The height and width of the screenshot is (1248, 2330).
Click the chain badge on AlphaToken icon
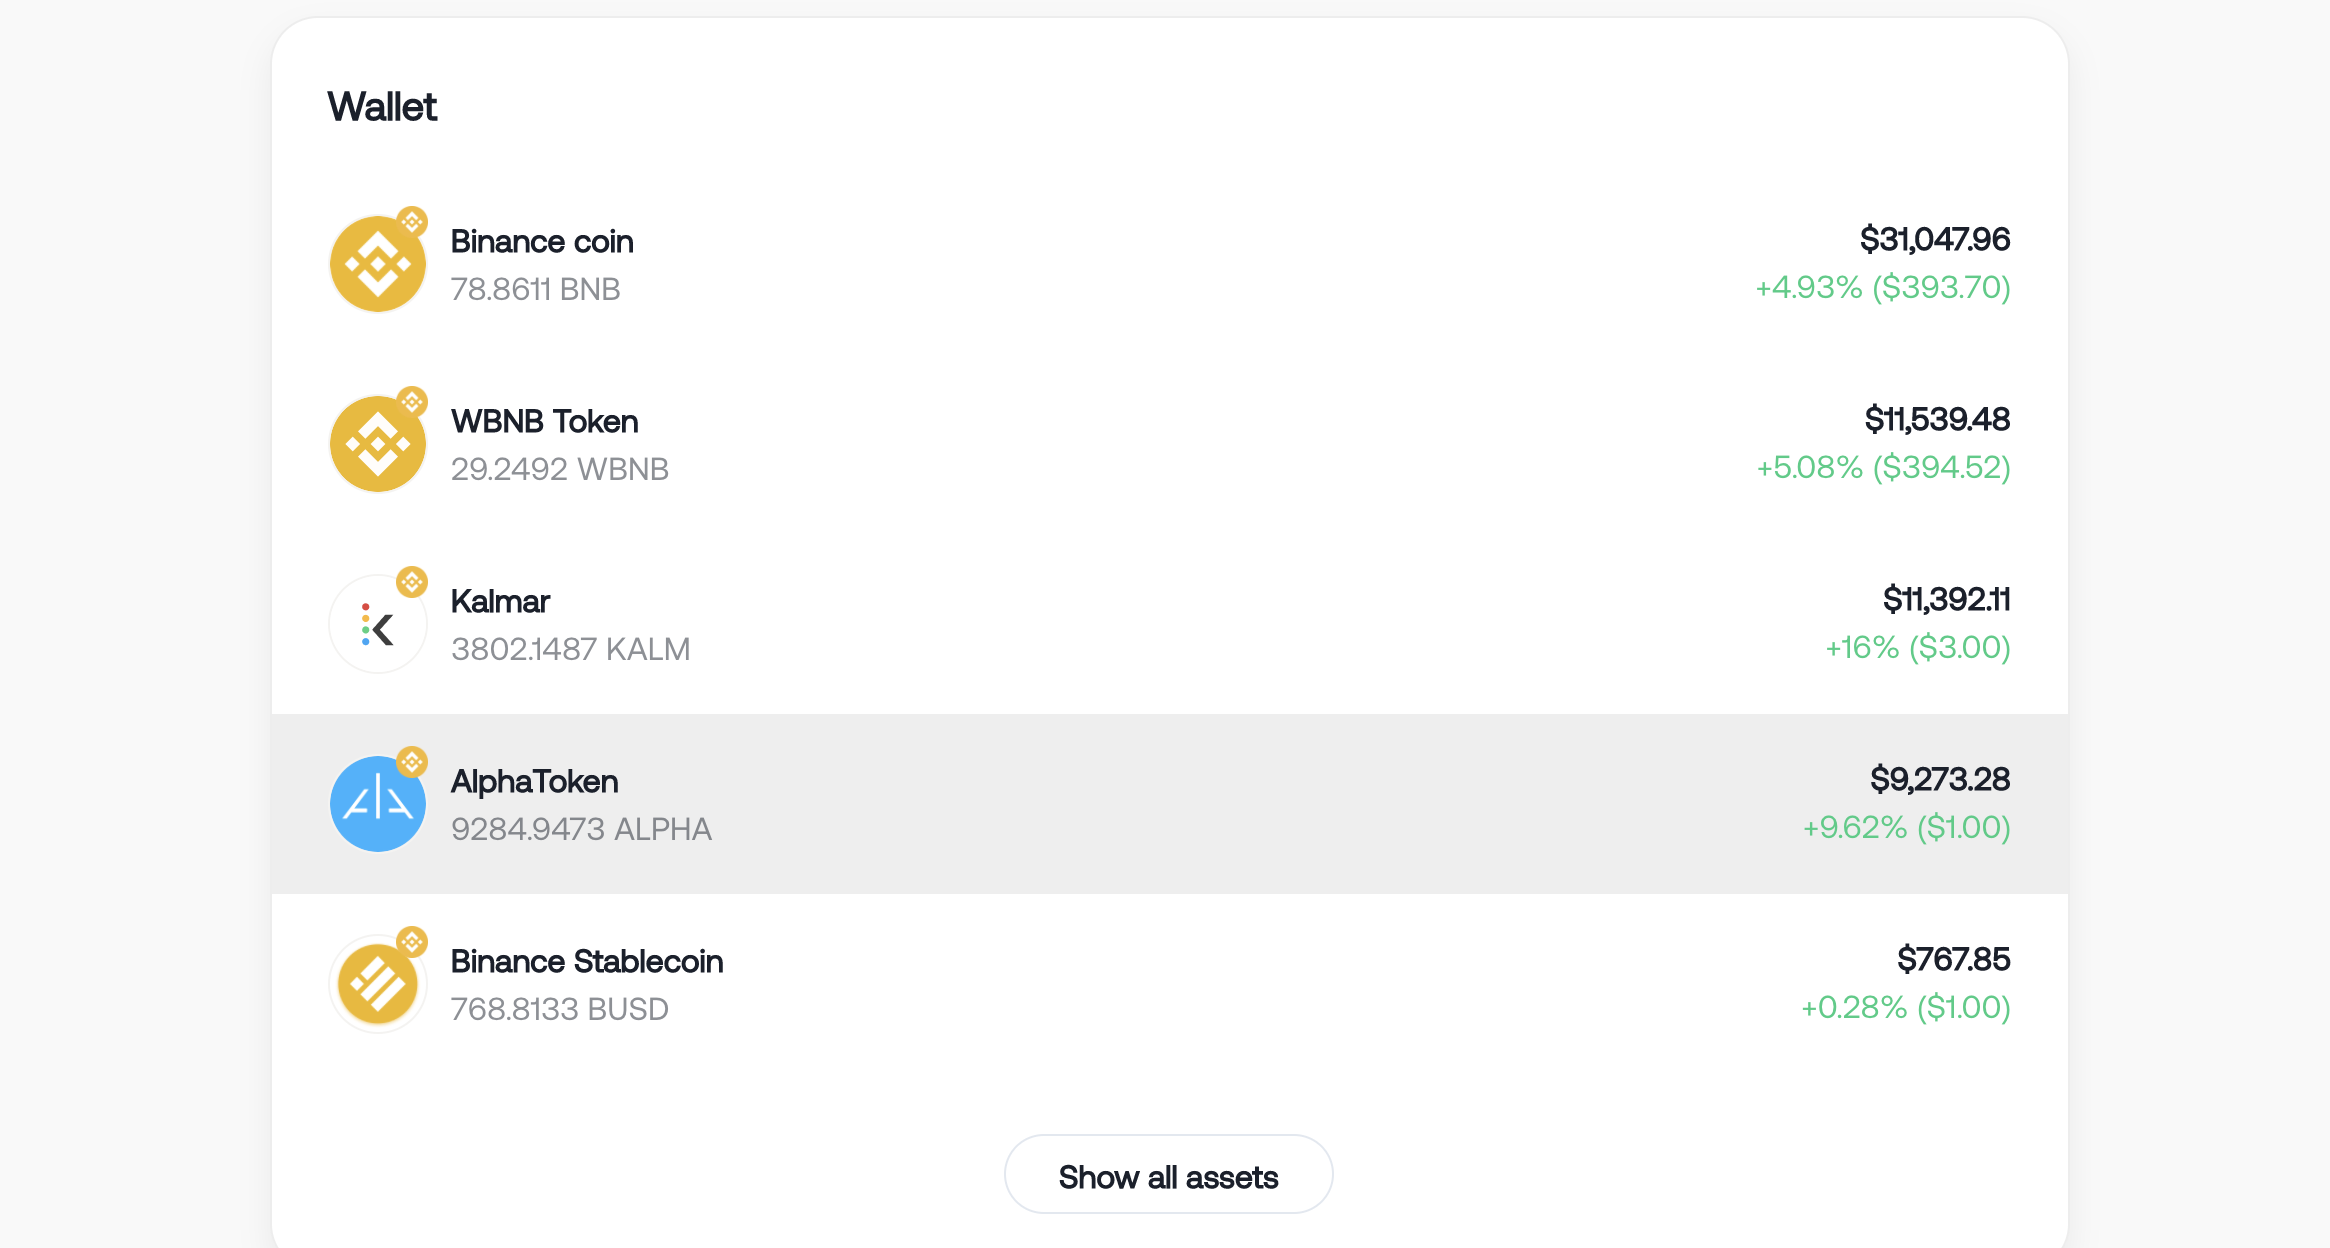(412, 762)
